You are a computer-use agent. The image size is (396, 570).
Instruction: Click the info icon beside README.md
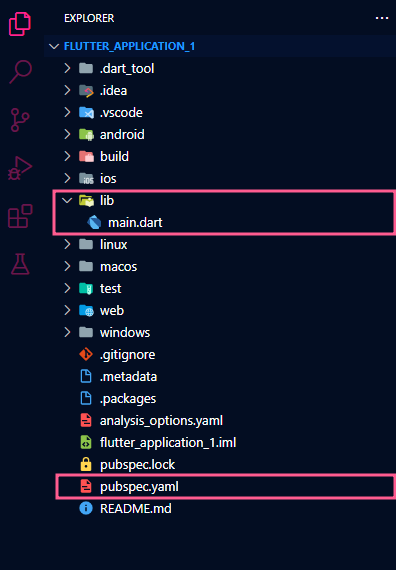(x=86, y=508)
